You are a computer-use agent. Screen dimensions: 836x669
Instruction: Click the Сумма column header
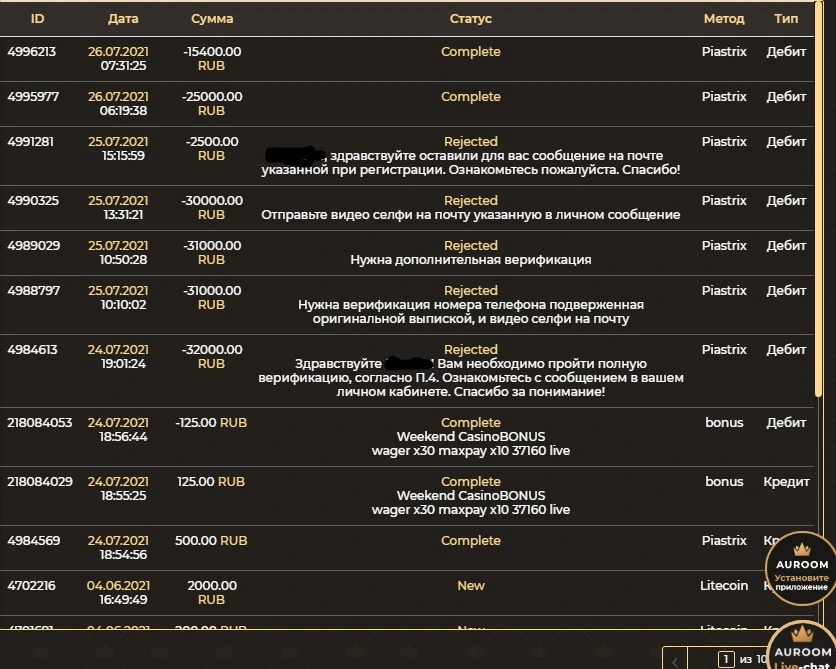point(212,19)
